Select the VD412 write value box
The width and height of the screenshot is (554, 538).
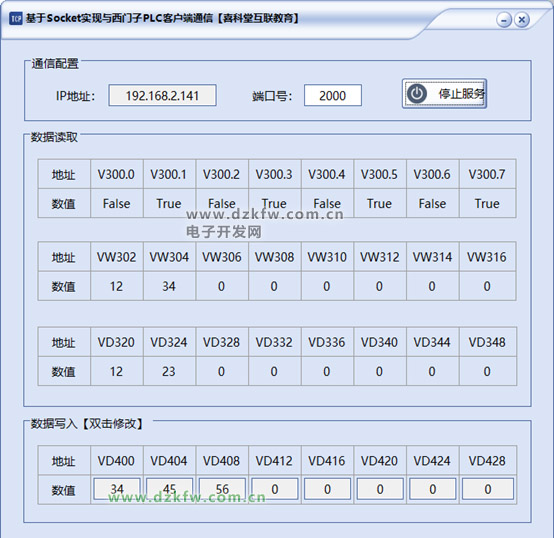tap(275, 489)
